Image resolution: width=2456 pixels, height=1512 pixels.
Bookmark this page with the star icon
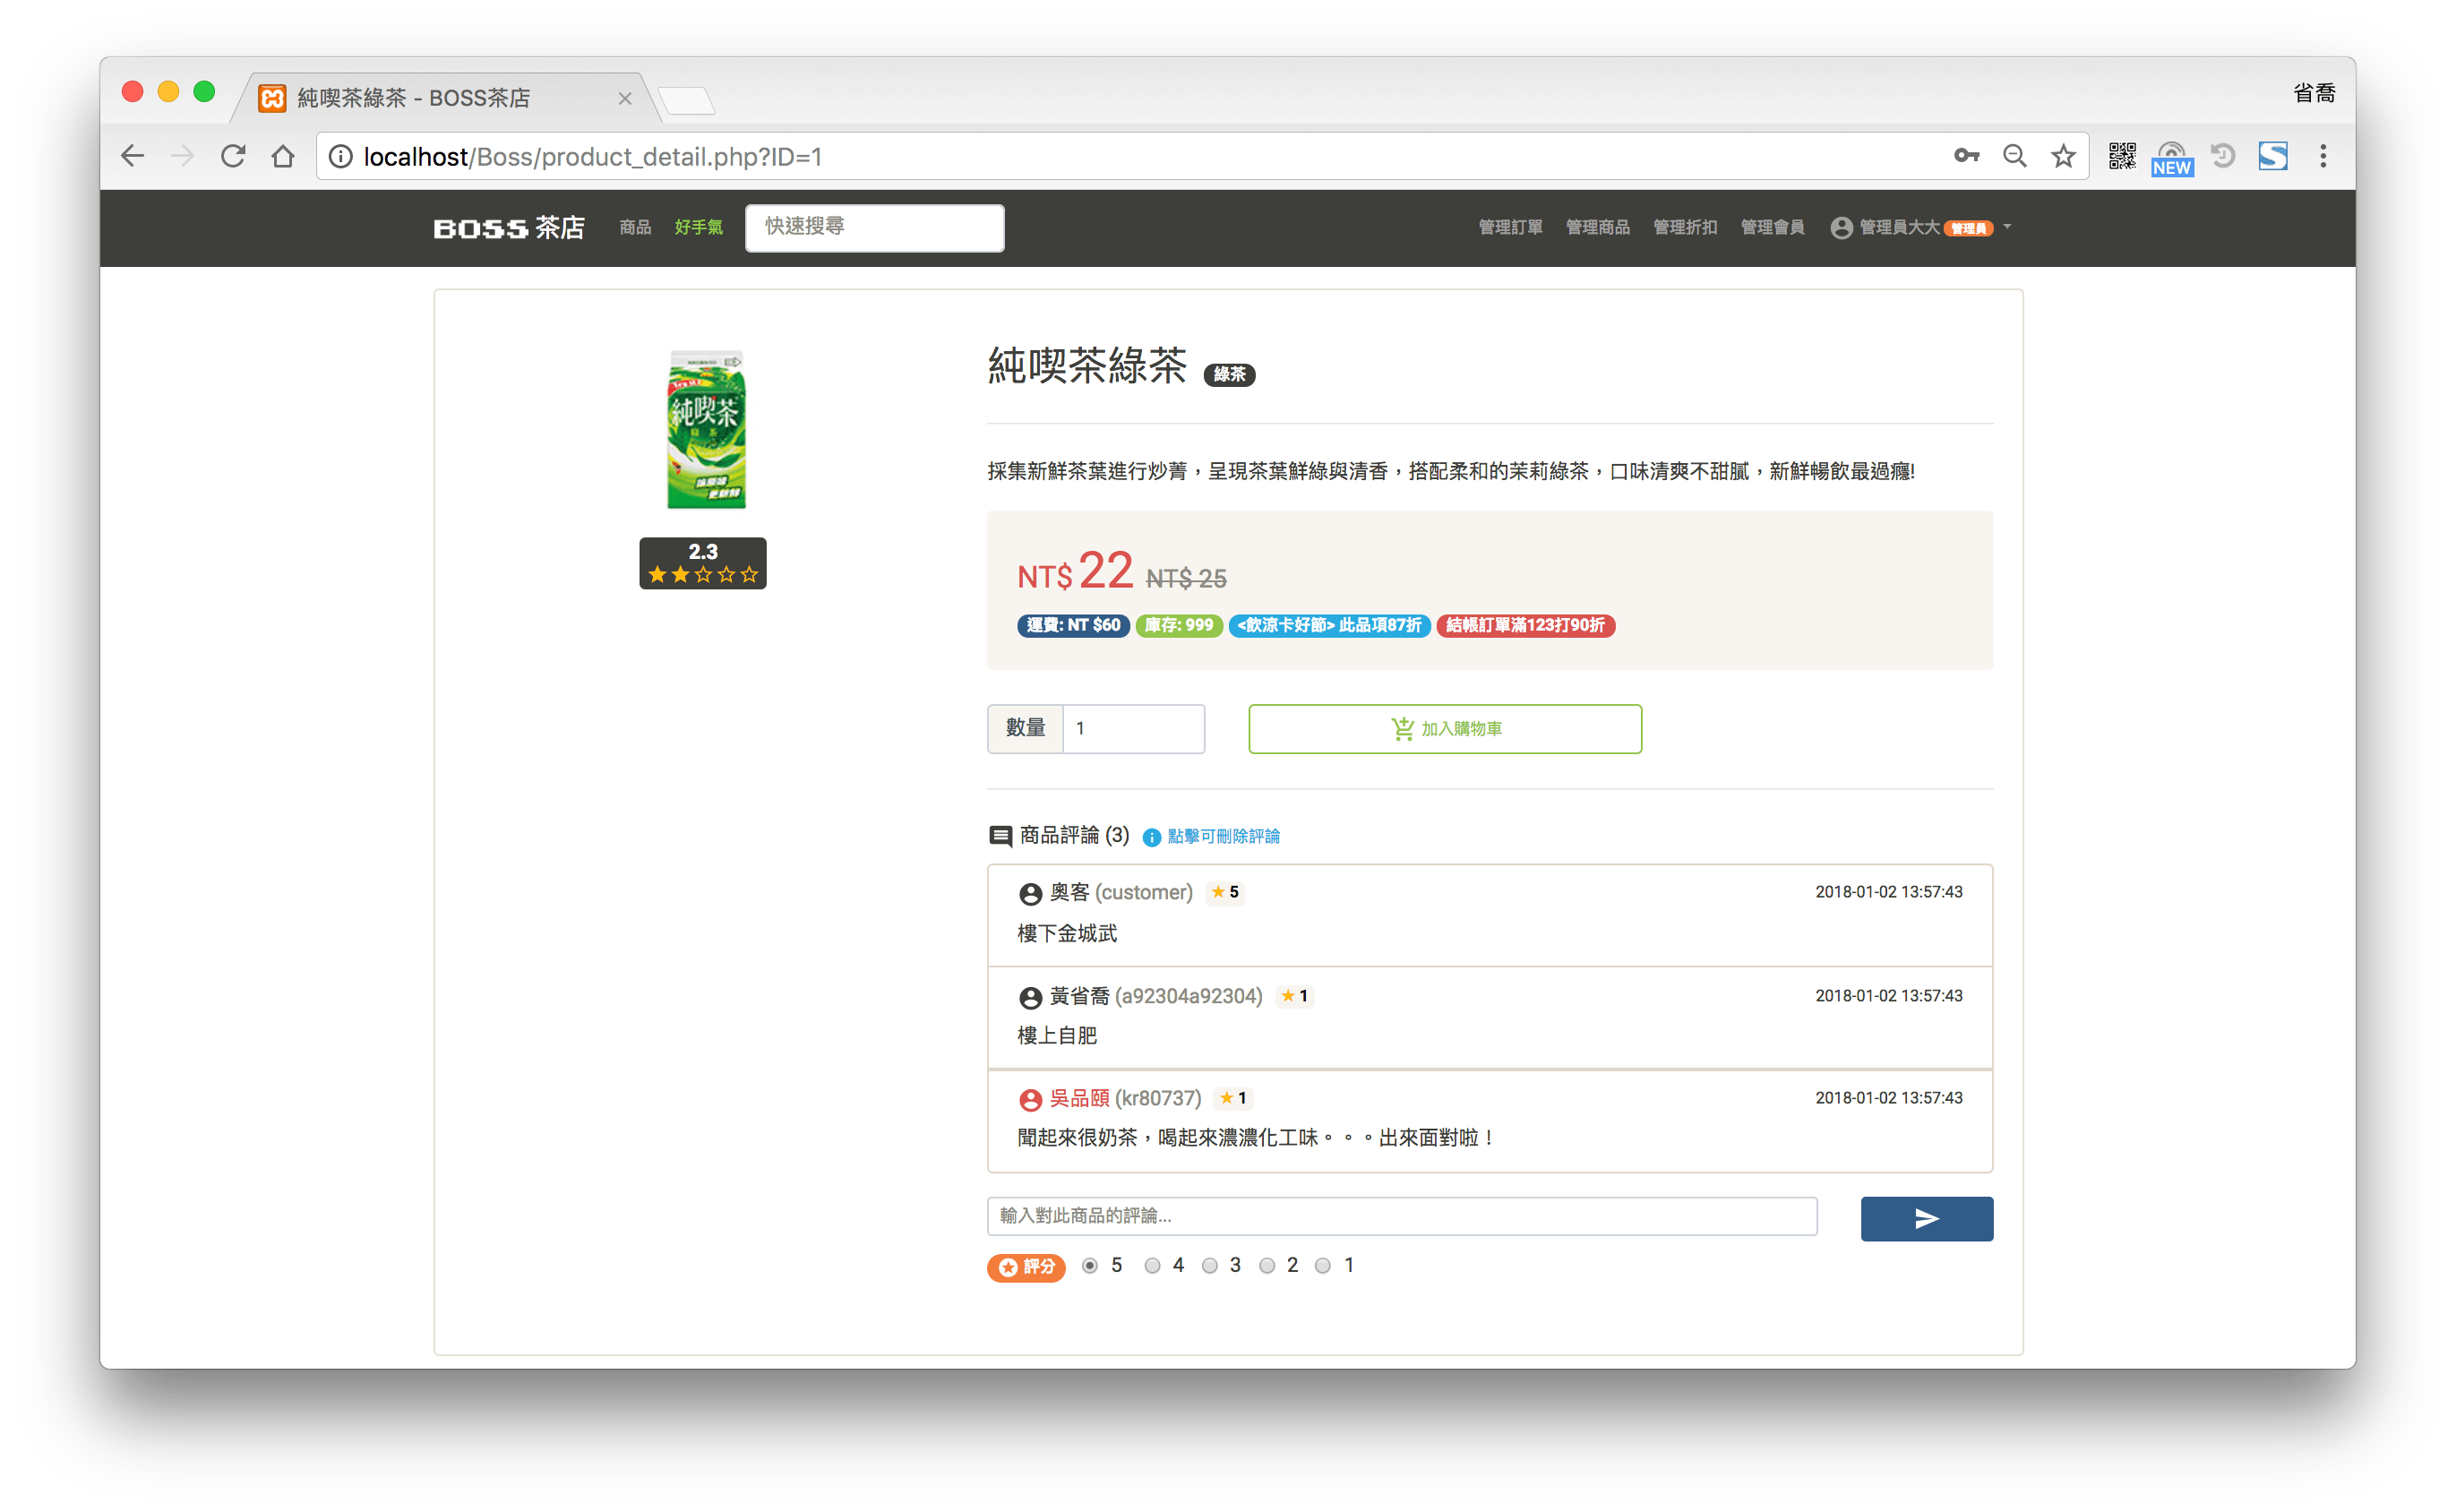2063,156
